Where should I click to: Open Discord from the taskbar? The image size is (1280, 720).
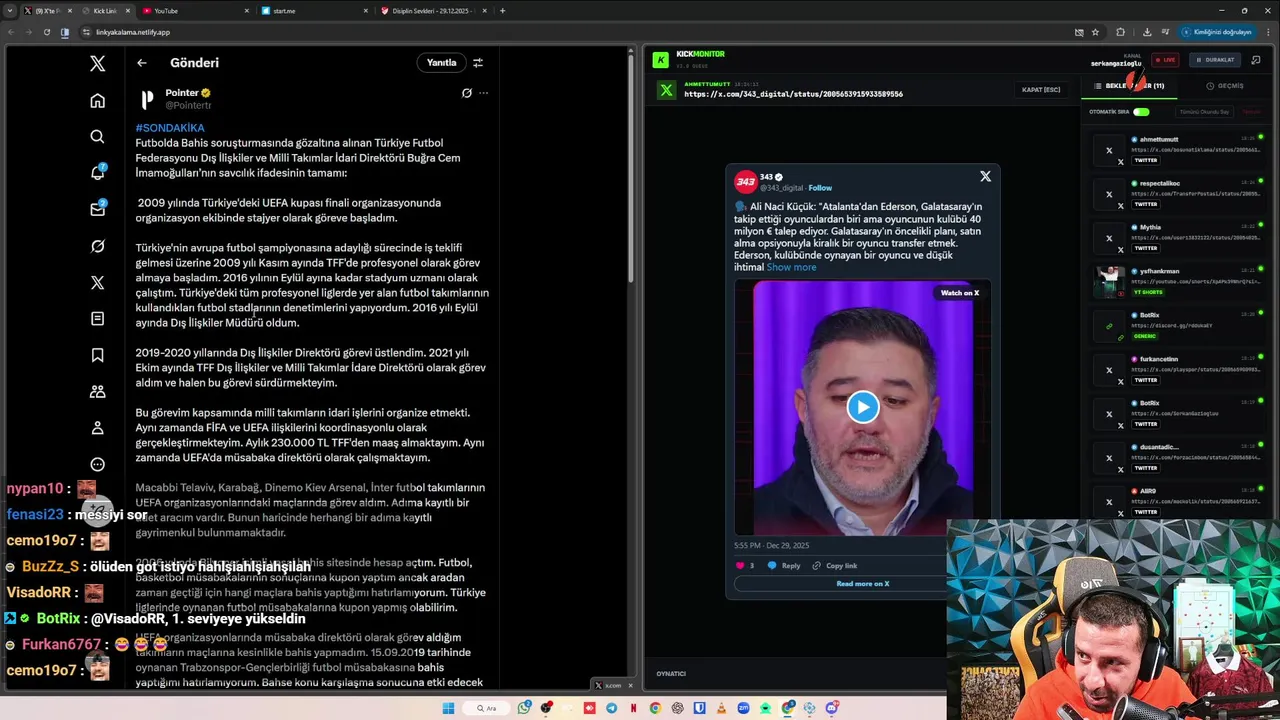point(832,708)
